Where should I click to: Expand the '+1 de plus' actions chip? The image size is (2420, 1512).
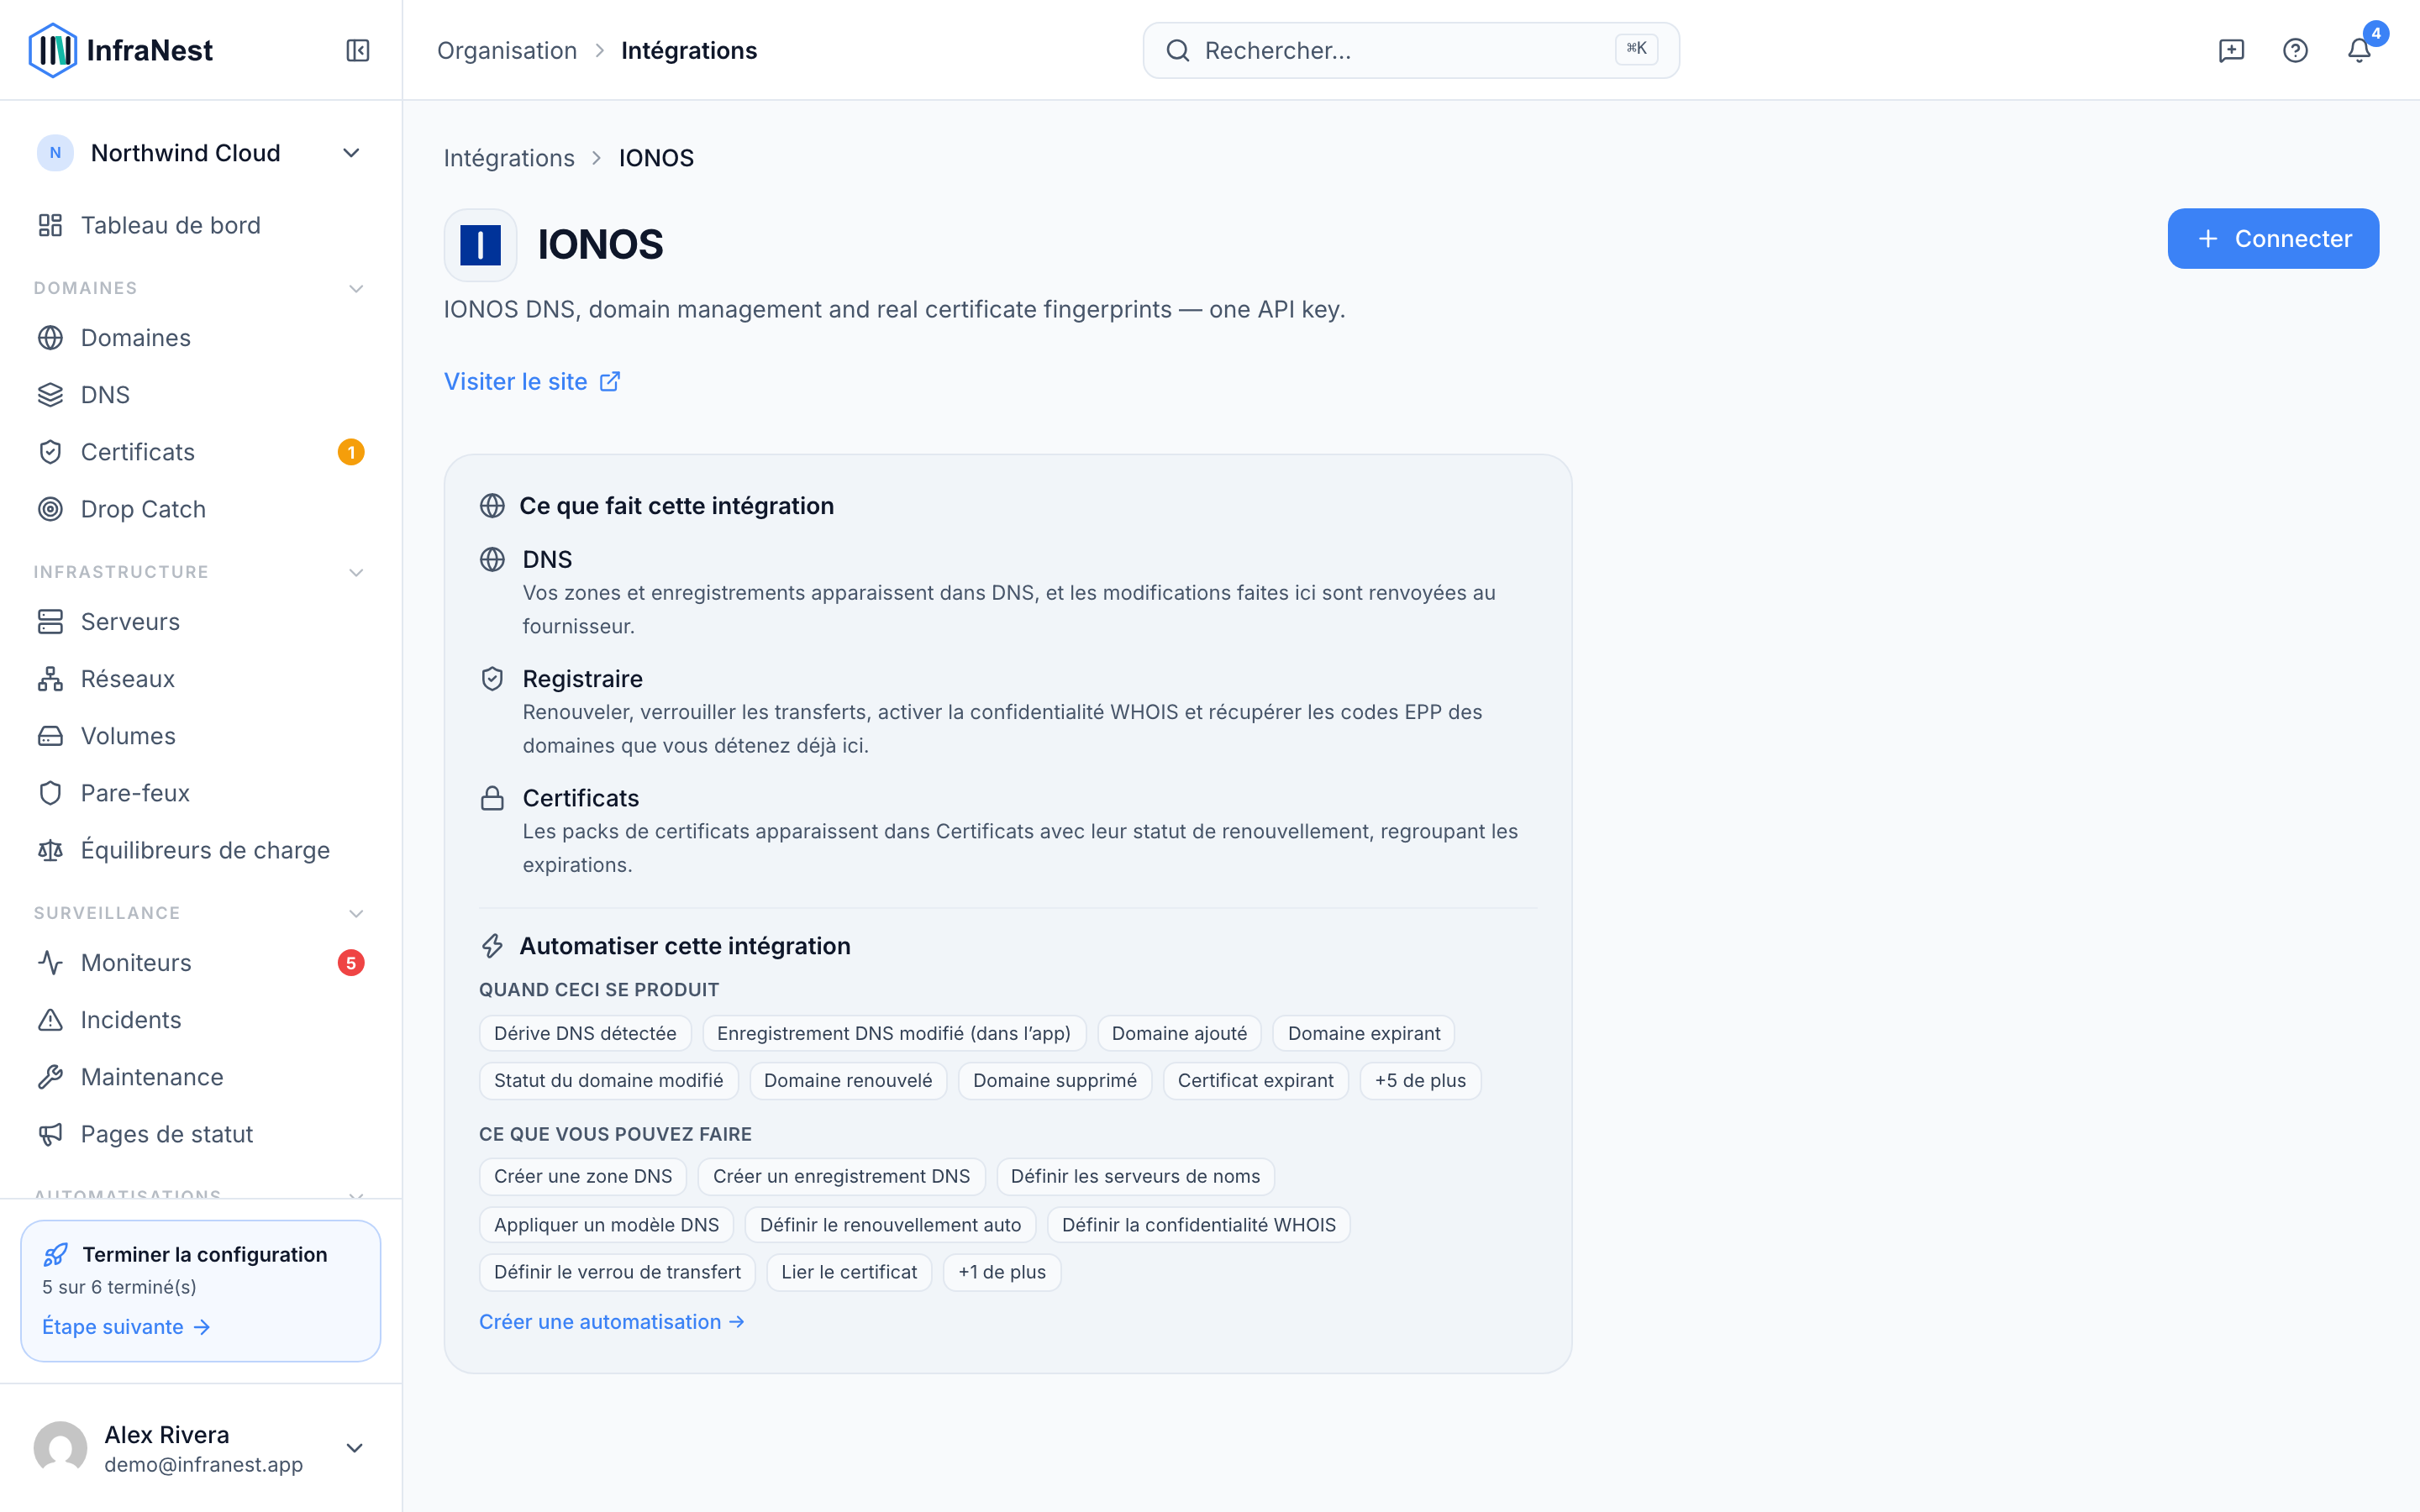[x=1002, y=1272]
